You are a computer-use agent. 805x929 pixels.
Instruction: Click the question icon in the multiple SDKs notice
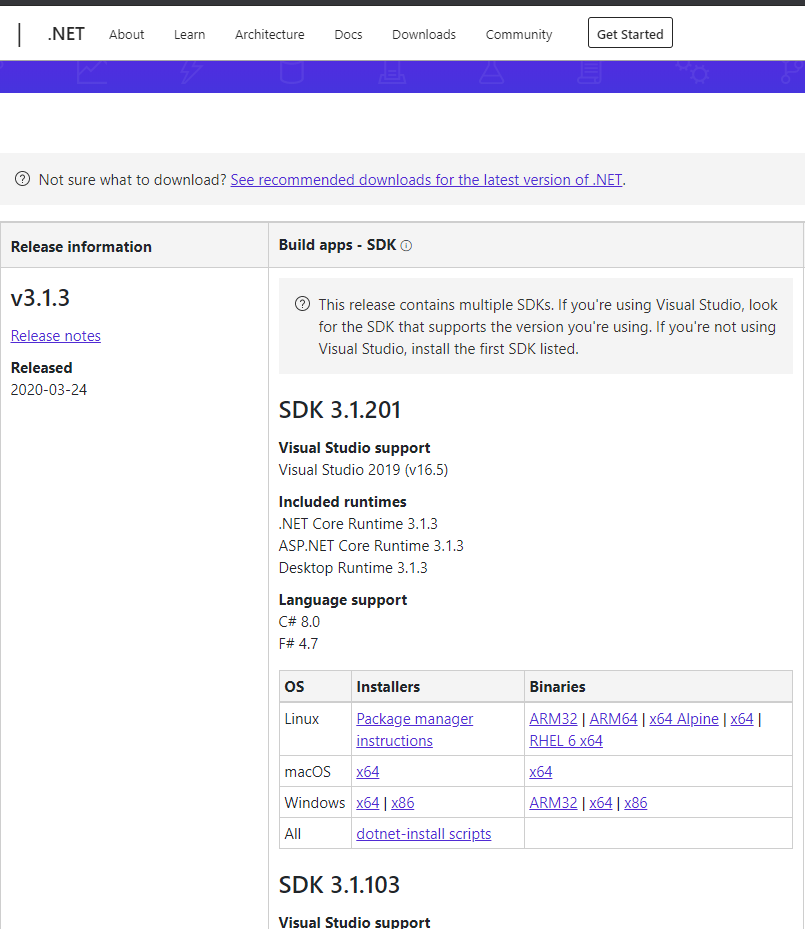tap(302, 305)
